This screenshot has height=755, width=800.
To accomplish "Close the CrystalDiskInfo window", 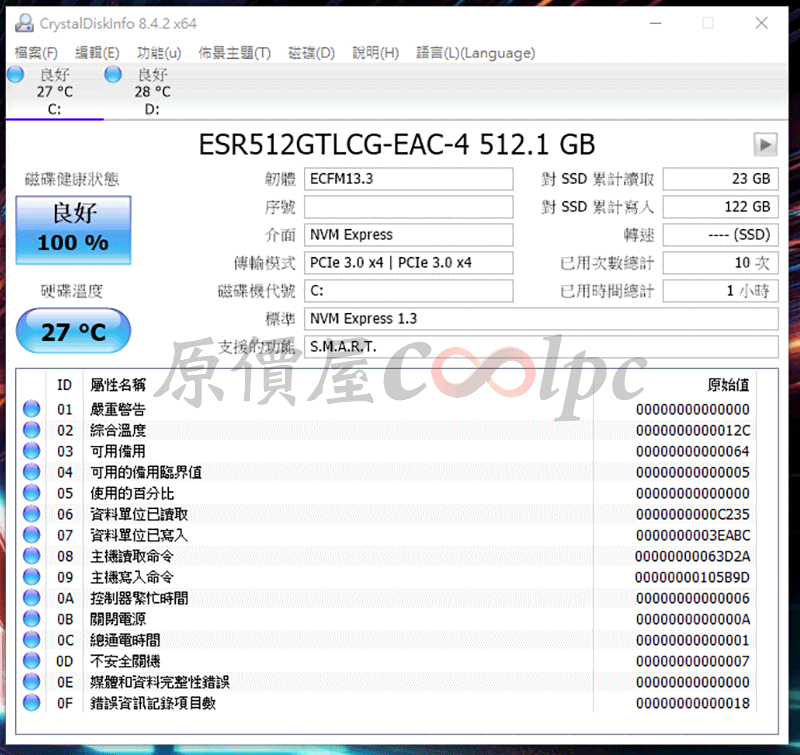I will click(x=761, y=23).
